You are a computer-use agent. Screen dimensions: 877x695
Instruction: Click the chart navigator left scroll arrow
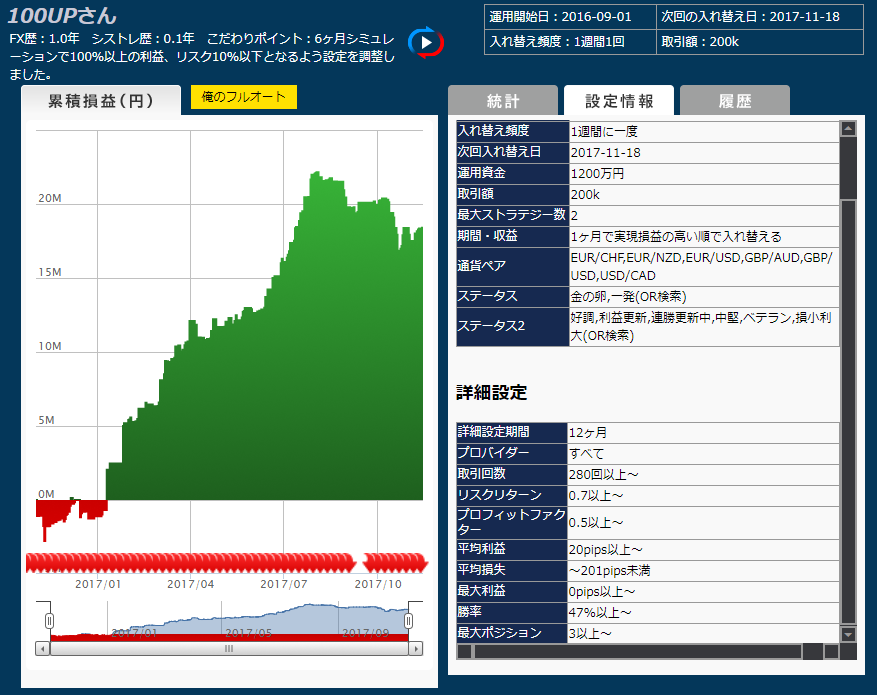43,649
